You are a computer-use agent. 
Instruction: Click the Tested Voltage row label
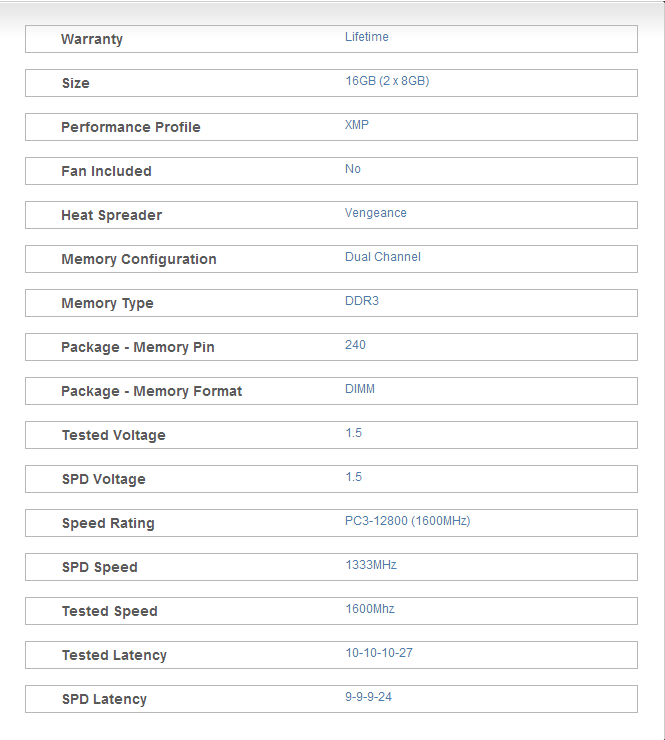[113, 435]
